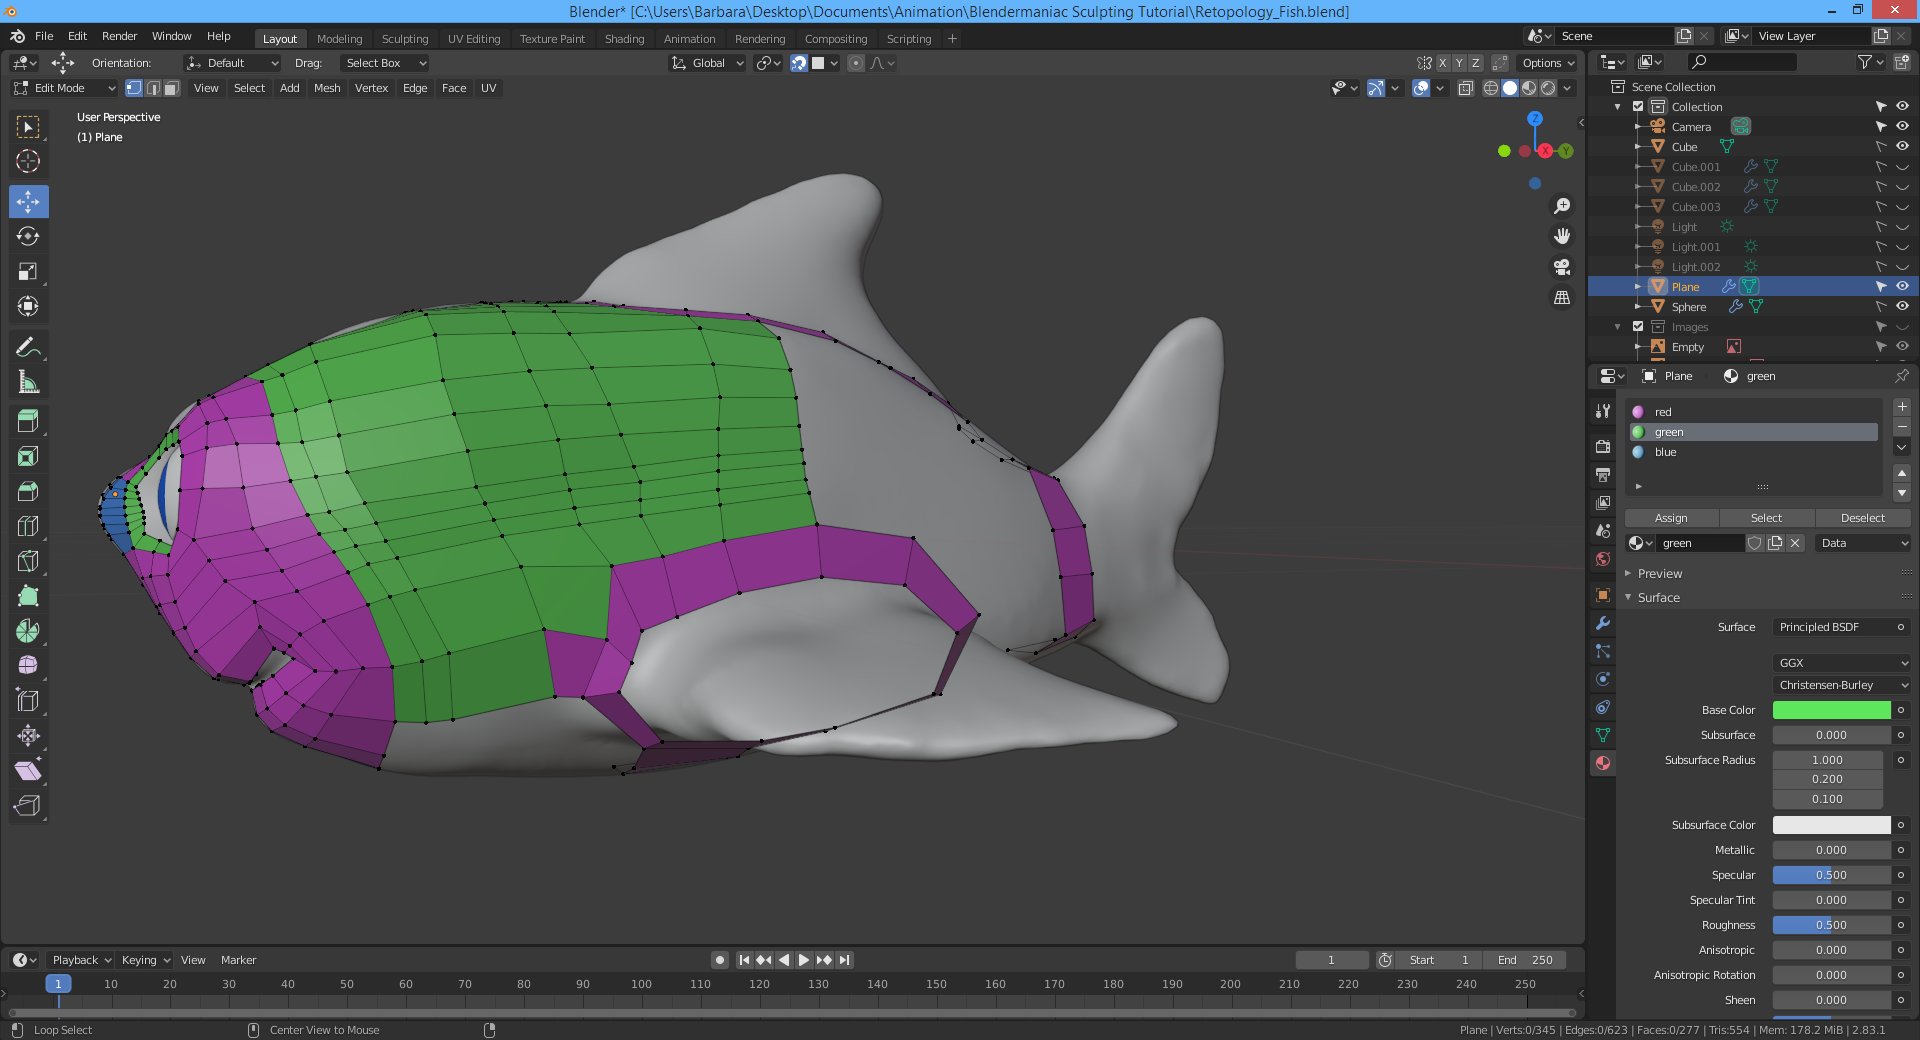Image resolution: width=1920 pixels, height=1040 pixels.
Task: Open the Edit Mode dropdown
Action: click(x=64, y=88)
